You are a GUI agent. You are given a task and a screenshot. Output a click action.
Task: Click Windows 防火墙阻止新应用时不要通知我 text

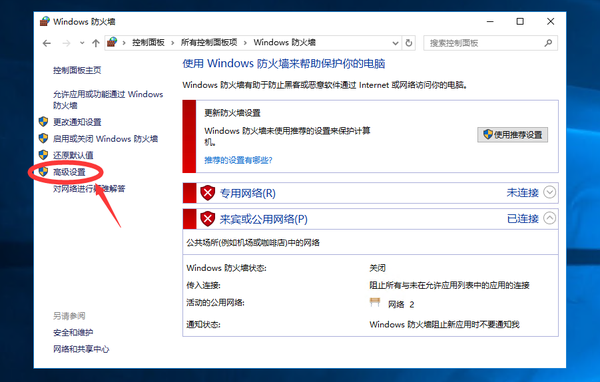pyautogui.click(x=444, y=325)
